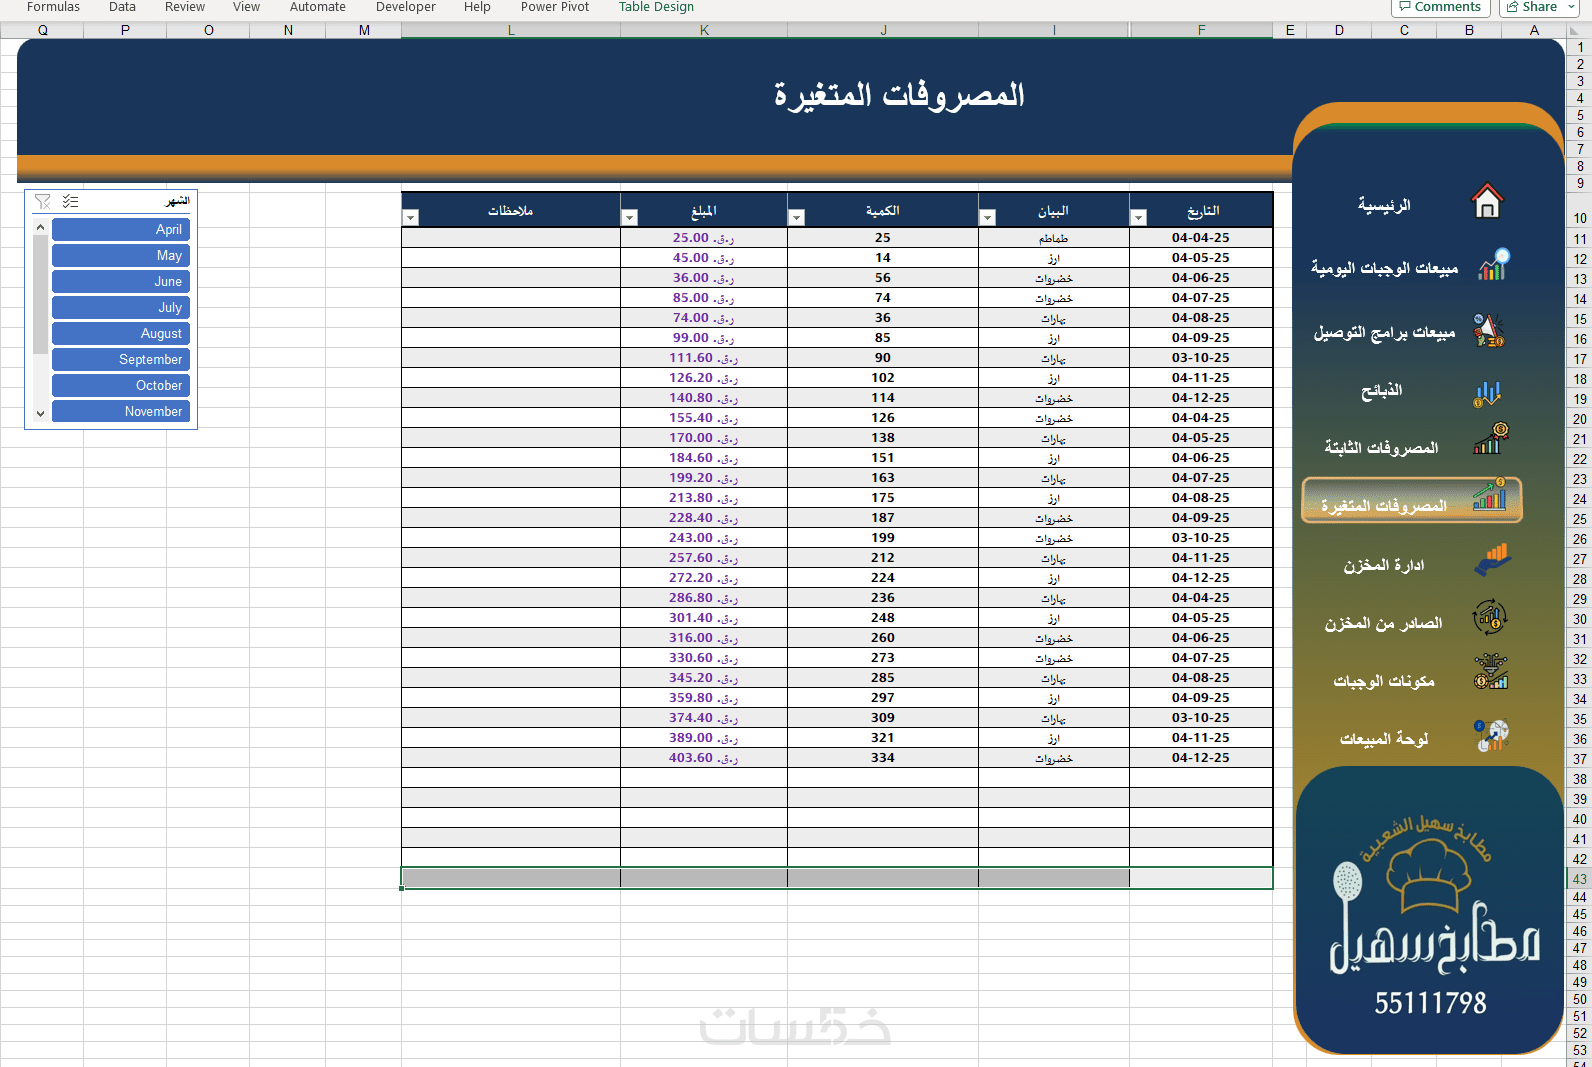Click the variable expenses المصروفات المتغيرة icon
Viewport: 1592px width, 1067px height.
[x=1489, y=495]
